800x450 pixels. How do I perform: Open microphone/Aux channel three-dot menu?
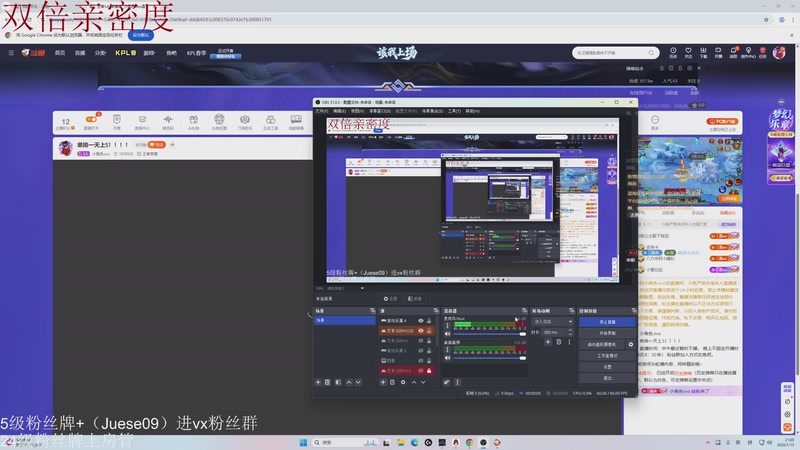(447, 325)
